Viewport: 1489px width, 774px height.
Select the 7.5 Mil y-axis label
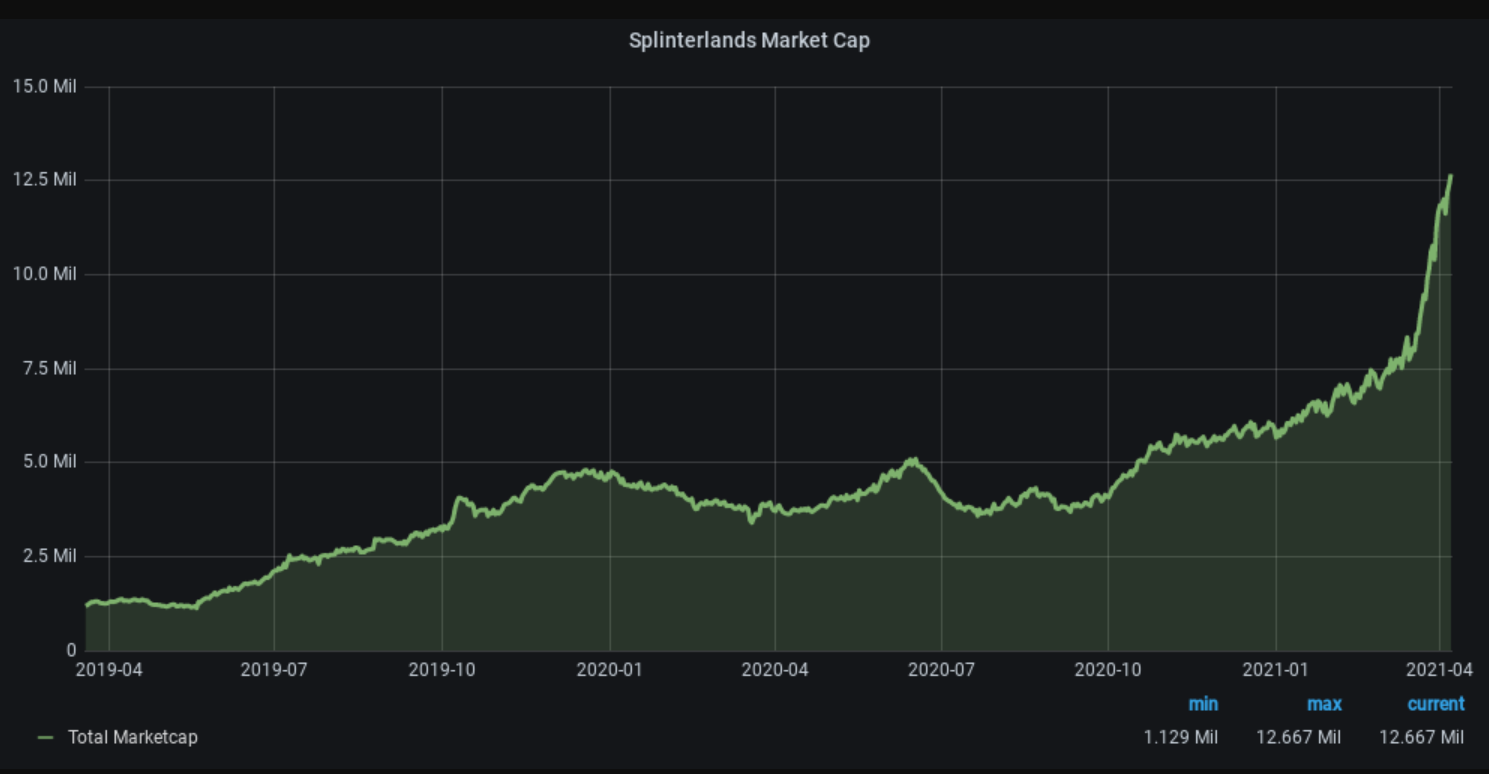[48, 368]
